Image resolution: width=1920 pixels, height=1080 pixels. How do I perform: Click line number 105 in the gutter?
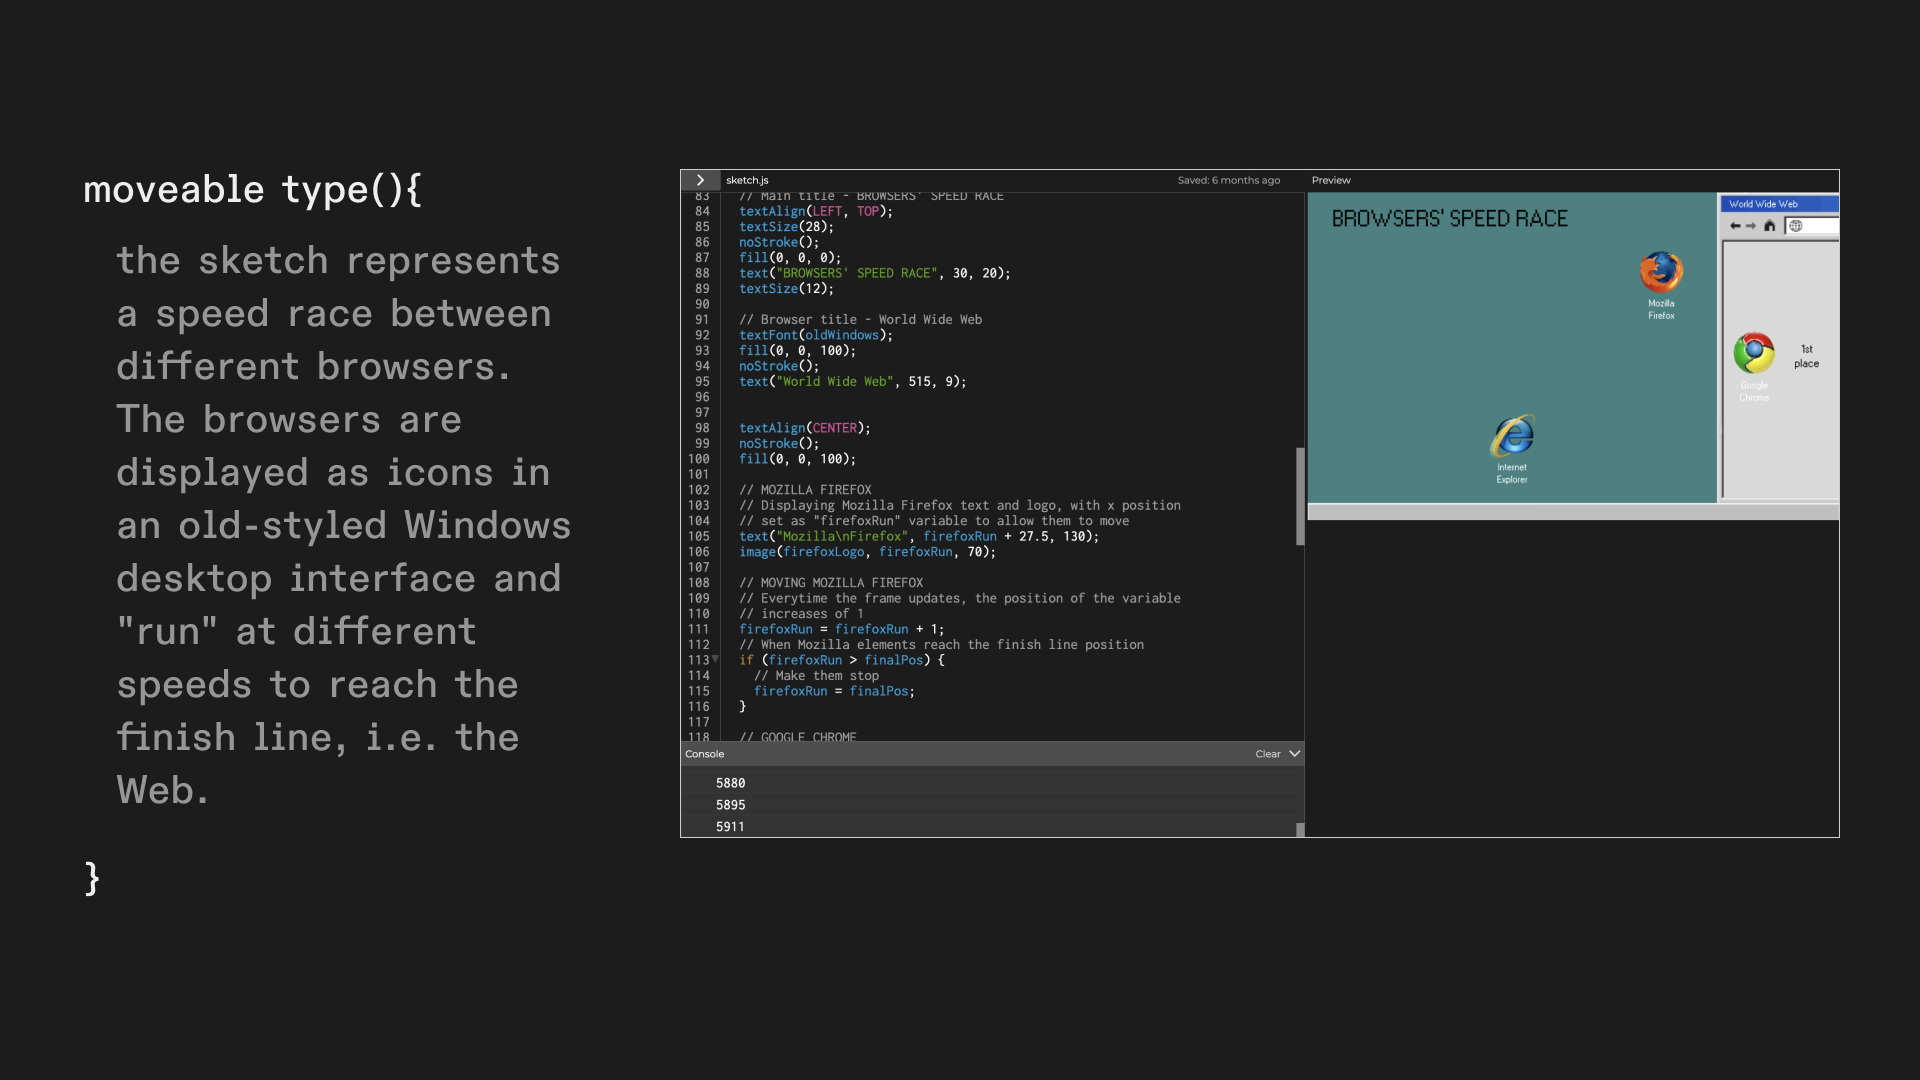[698, 537]
